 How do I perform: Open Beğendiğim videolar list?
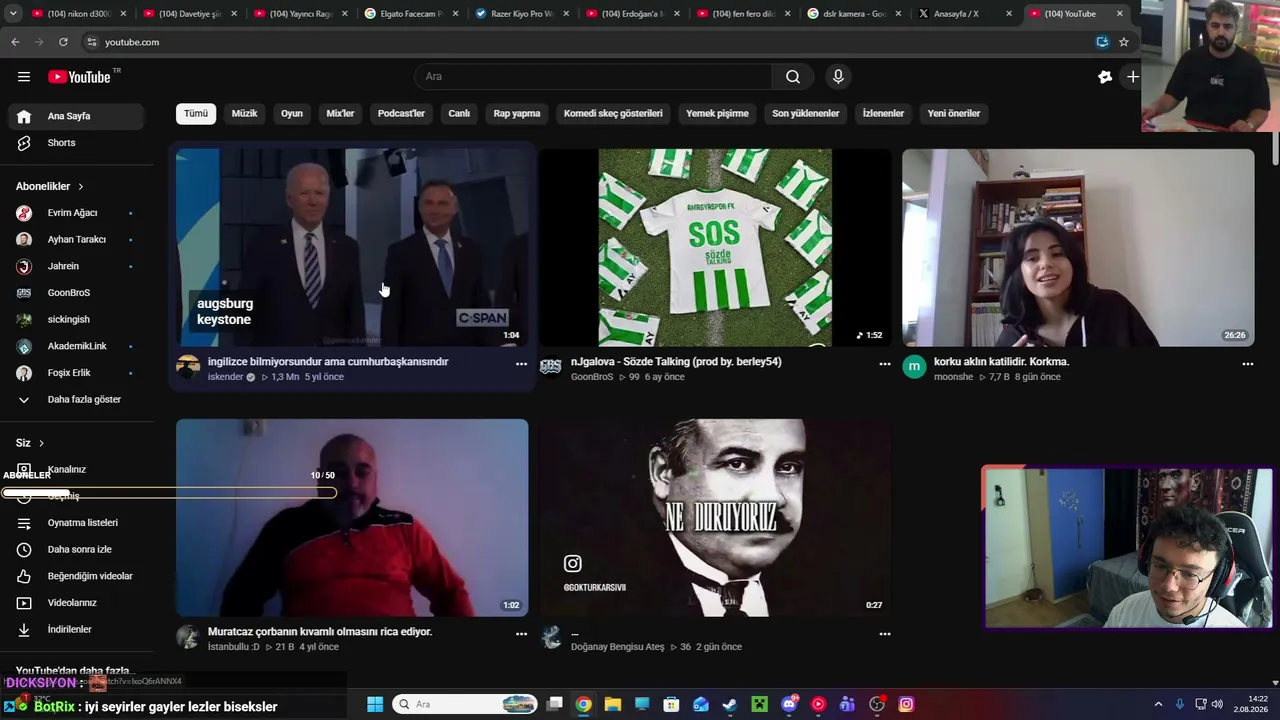(78, 576)
